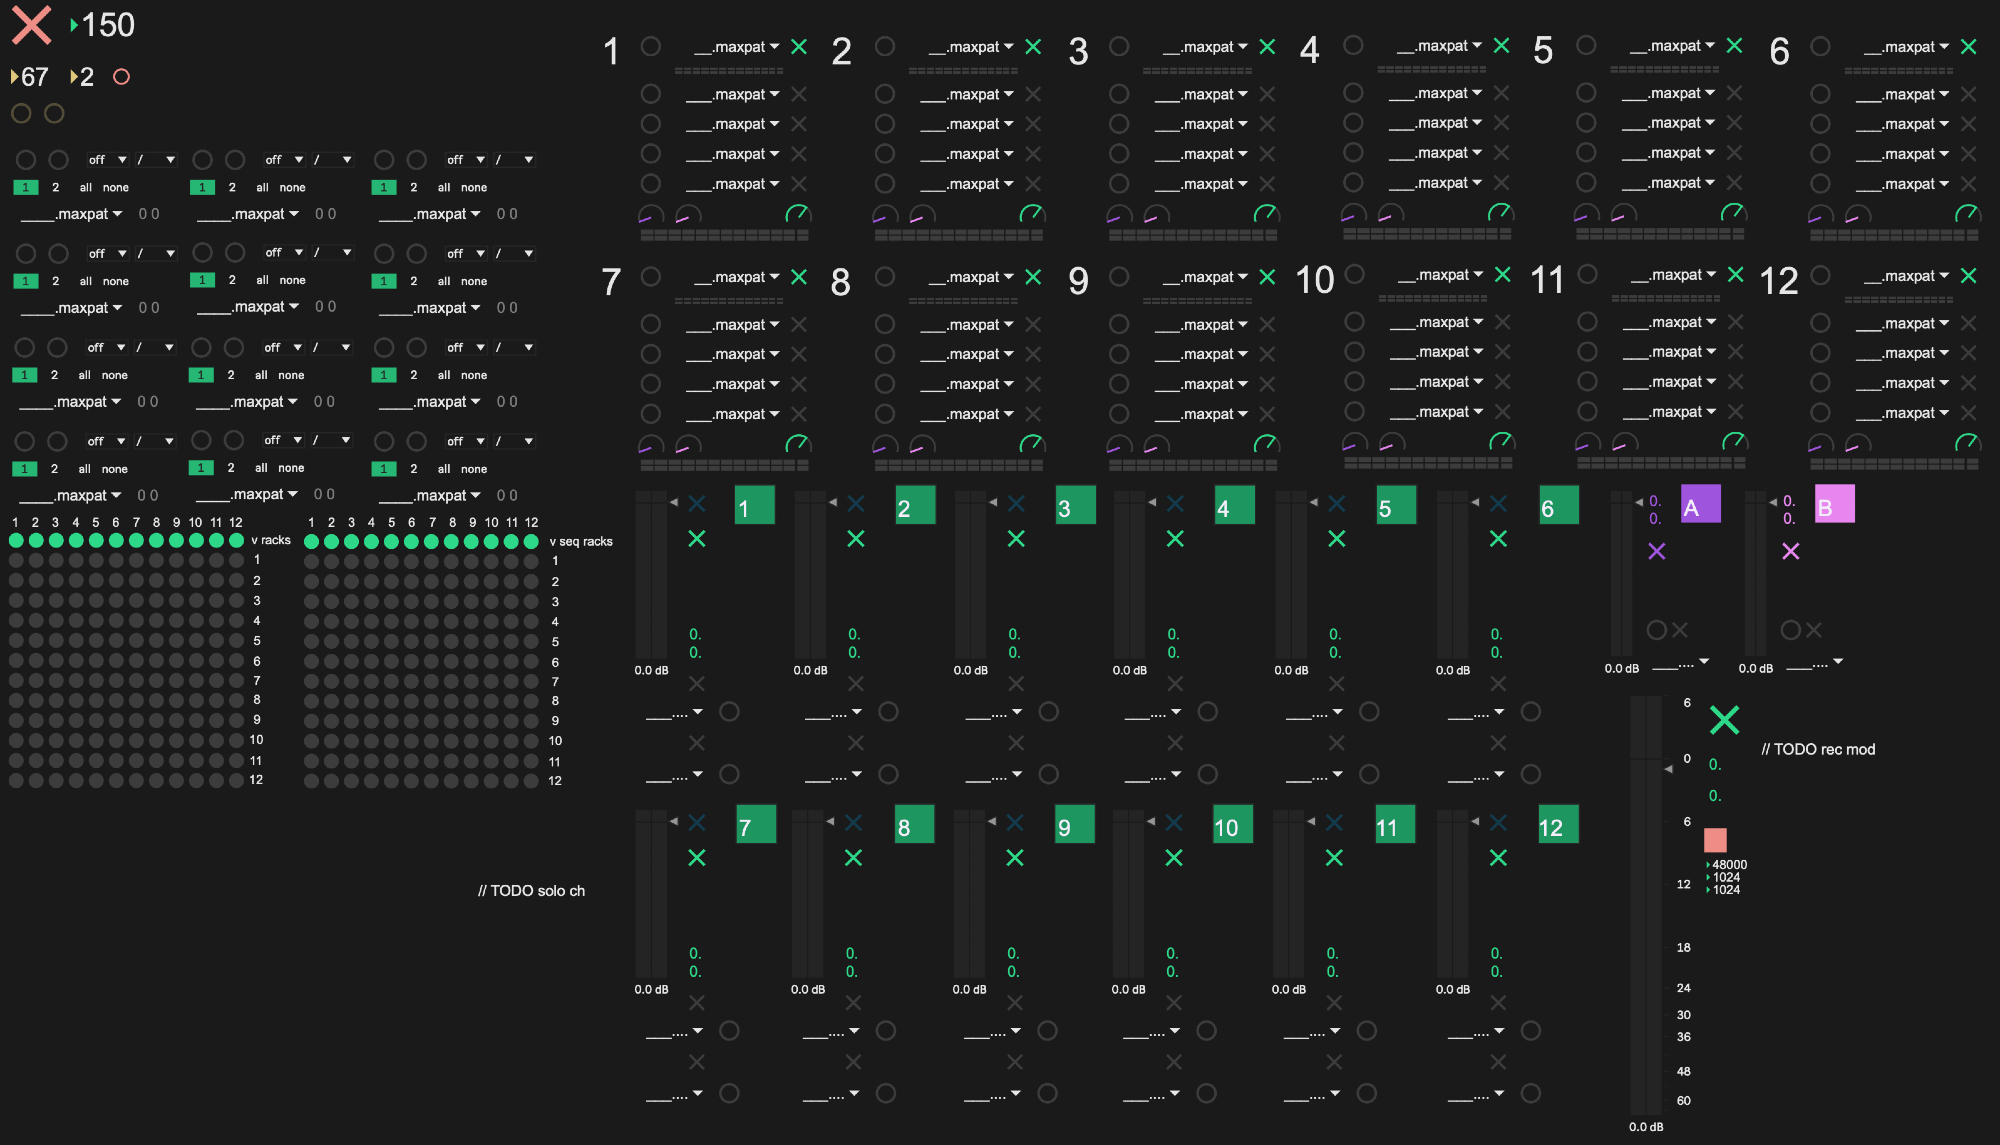Viewport: 2000px width, 1145px height.
Task: Click the large green X on master meter
Action: point(1724,719)
